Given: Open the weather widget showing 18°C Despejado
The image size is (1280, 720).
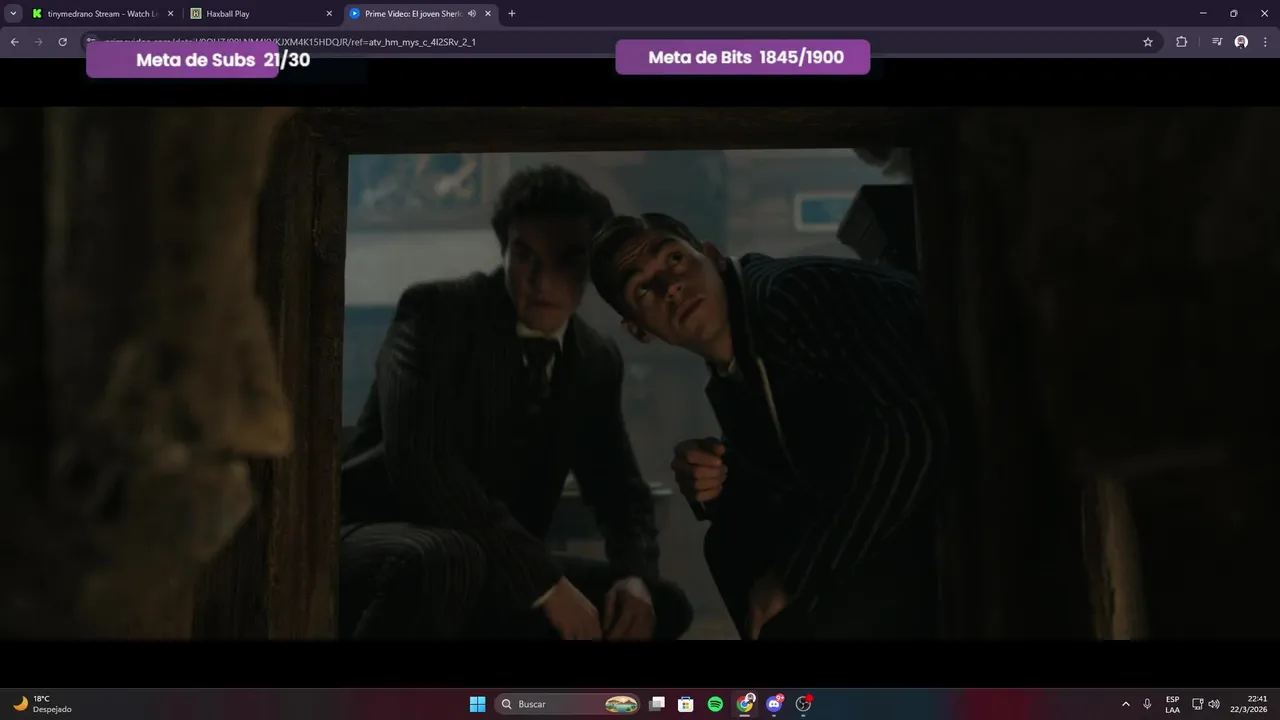Looking at the screenshot, I should point(42,704).
